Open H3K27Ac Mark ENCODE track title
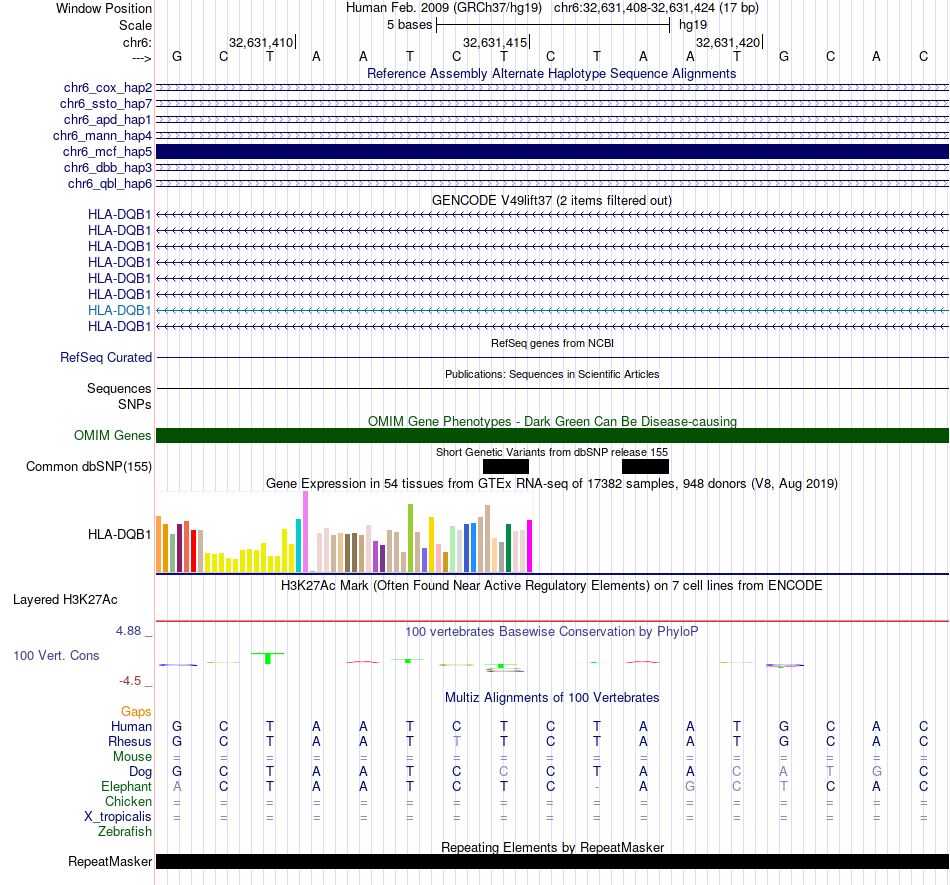 point(551,586)
